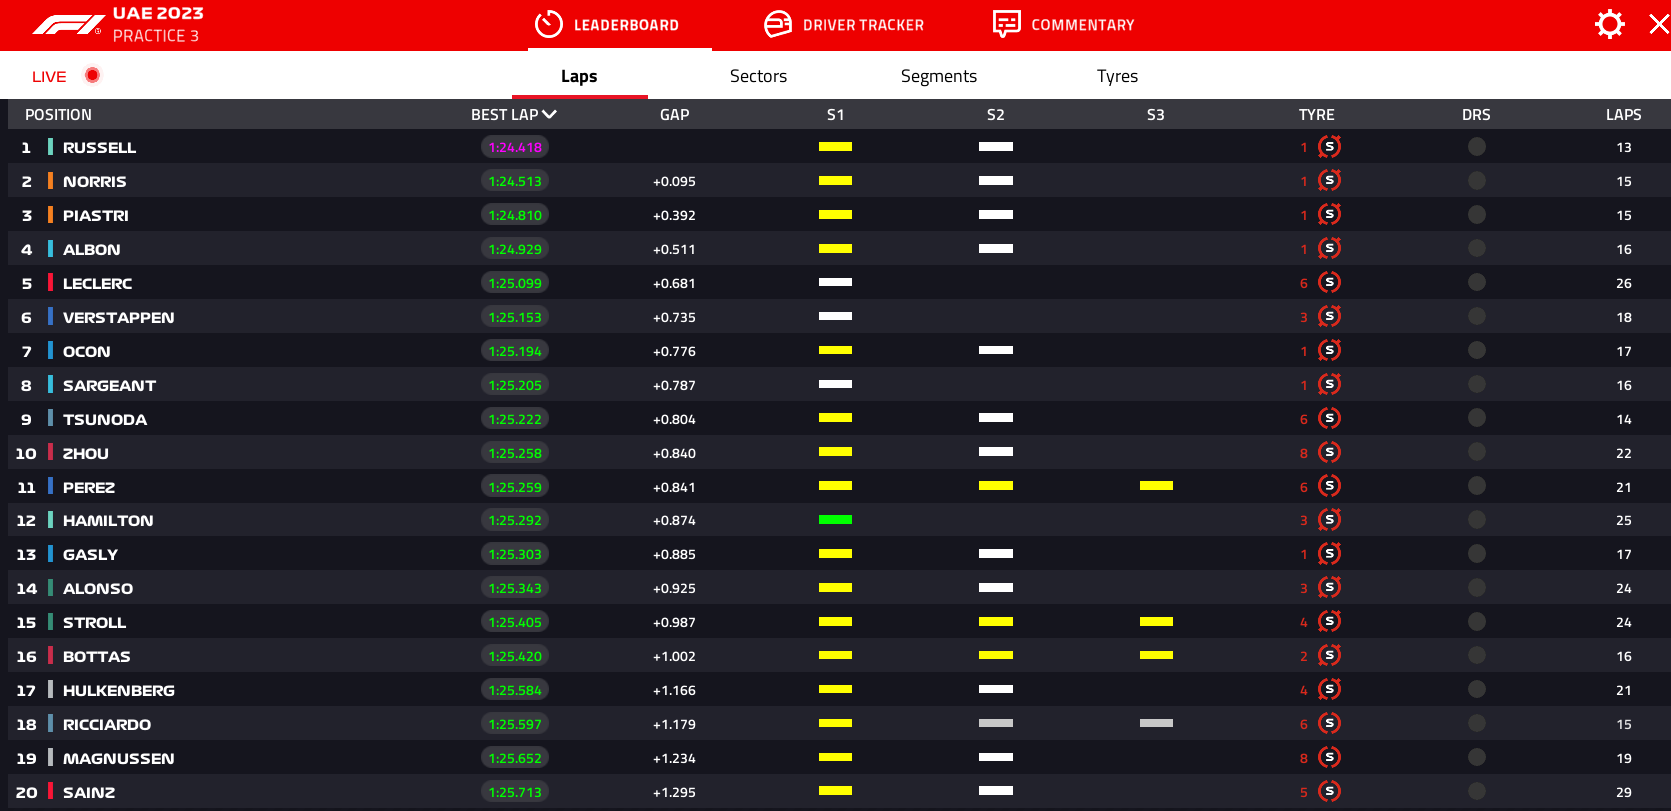
Task: Click Magnussen's soft tyre icon
Action: (x=1329, y=758)
